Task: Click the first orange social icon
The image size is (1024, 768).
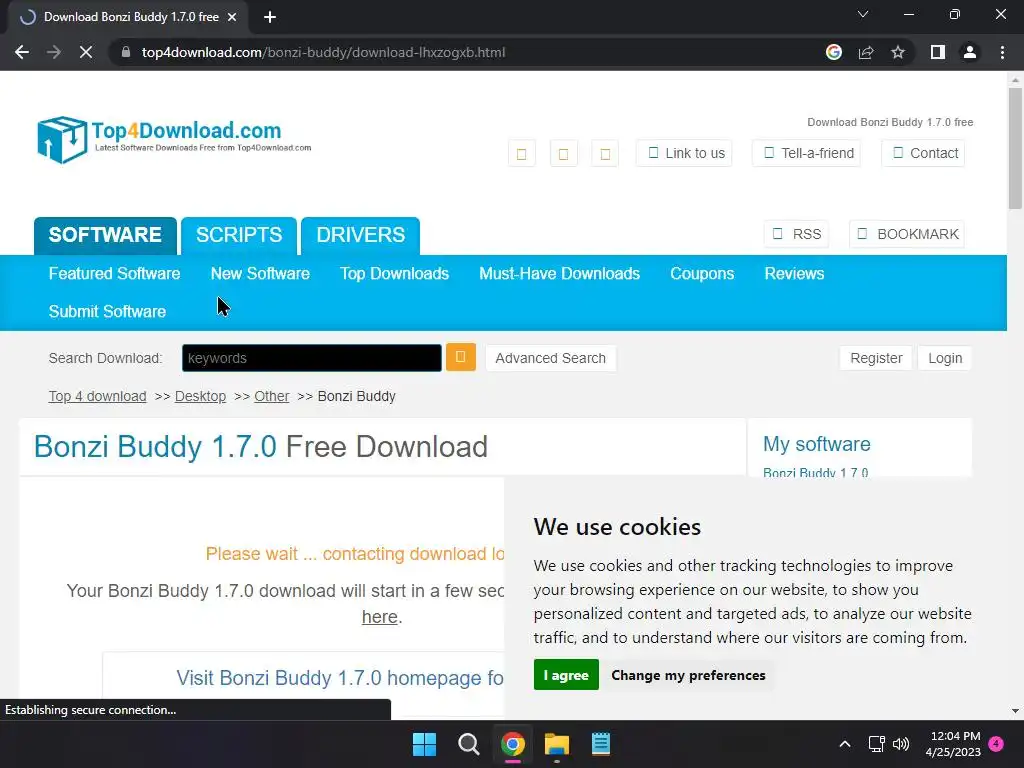Action: tap(522, 153)
